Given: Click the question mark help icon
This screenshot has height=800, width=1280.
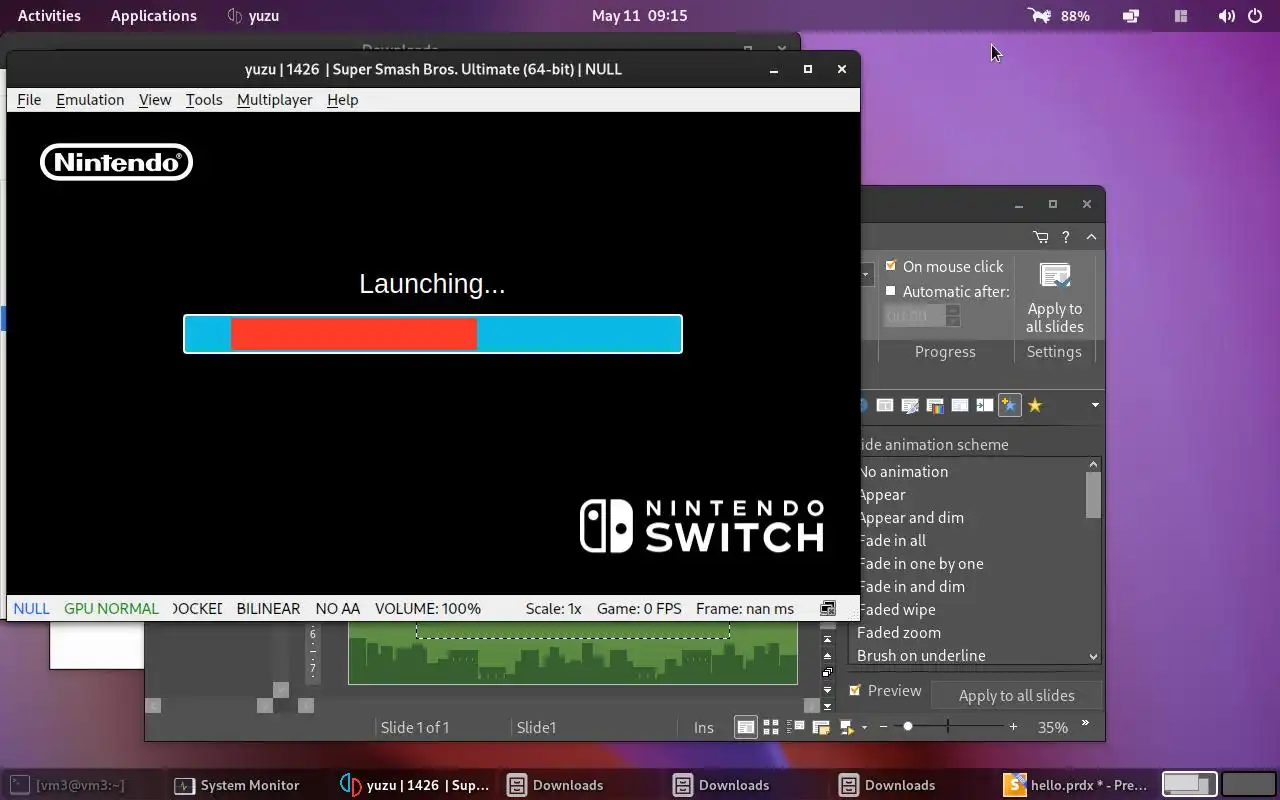Looking at the screenshot, I should pyautogui.click(x=1066, y=237).
